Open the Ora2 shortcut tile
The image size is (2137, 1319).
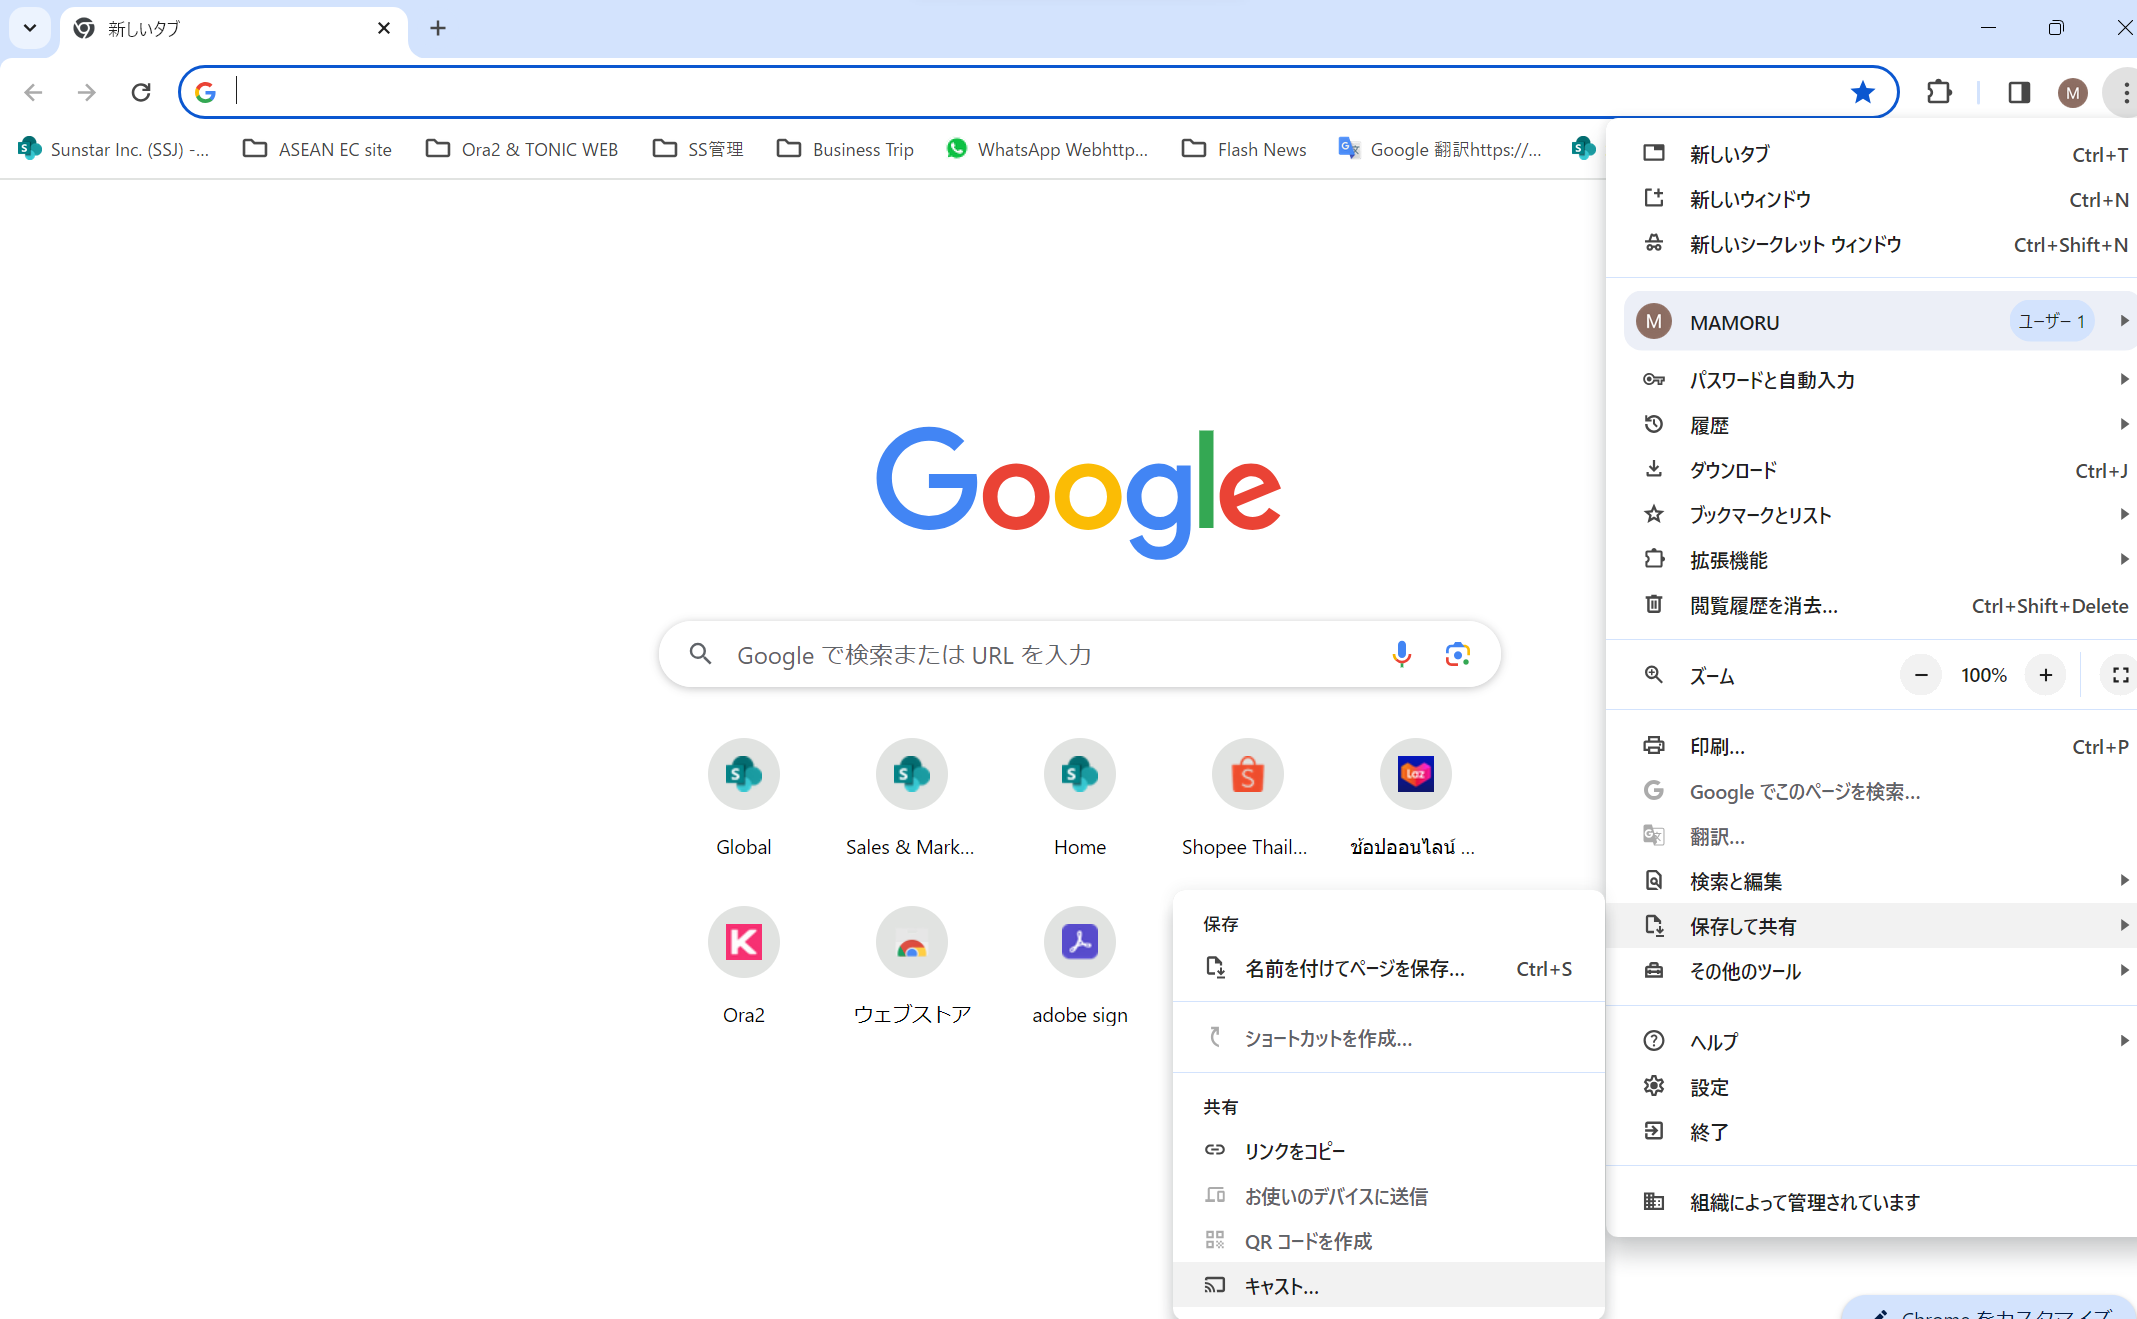(x=744, y=966)
